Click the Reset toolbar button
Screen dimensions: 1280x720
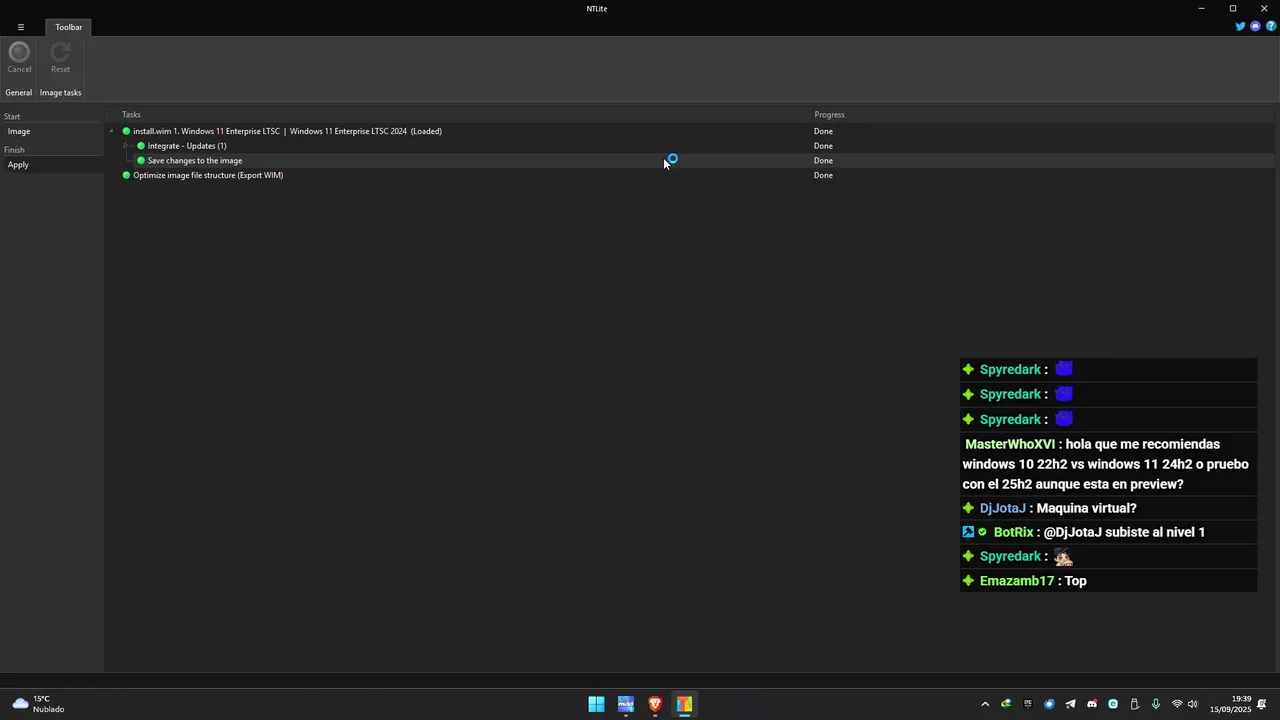tap(60, 58)
